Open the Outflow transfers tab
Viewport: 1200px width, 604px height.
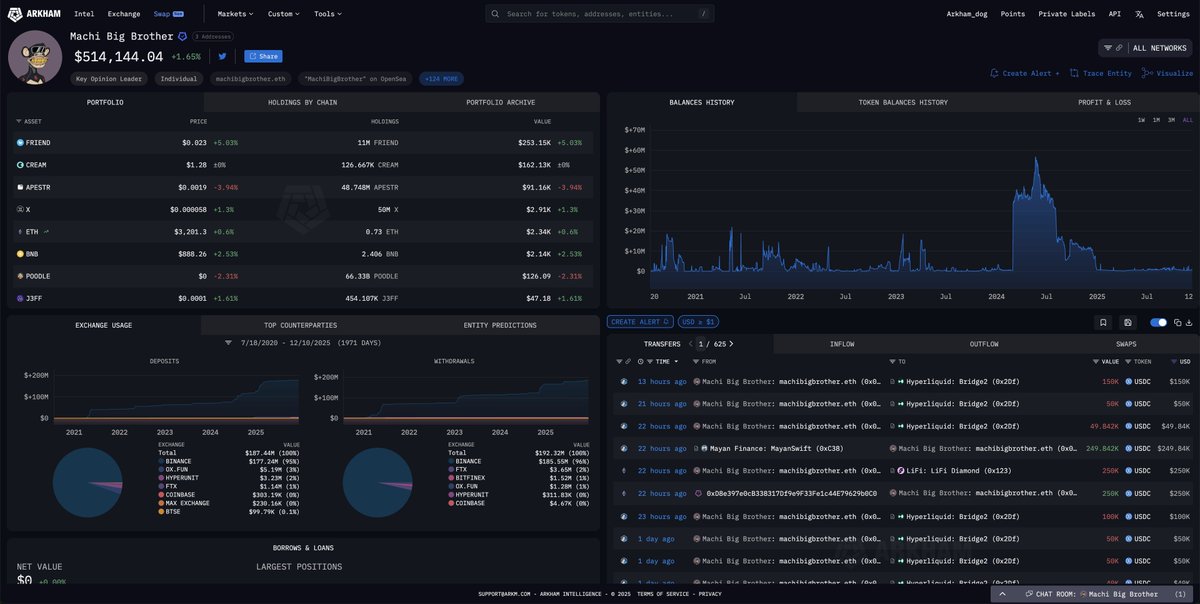(x=984, y=344)
